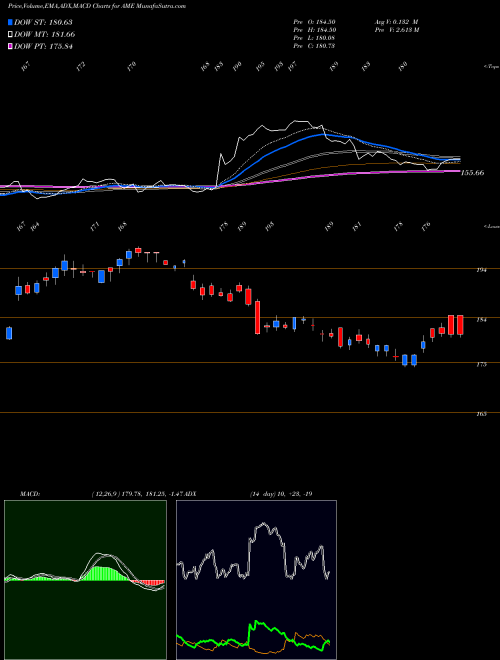Screen dimensions: 500x660
Task: Click the MACD (12,26,9) parameter values
Action: 139,494
